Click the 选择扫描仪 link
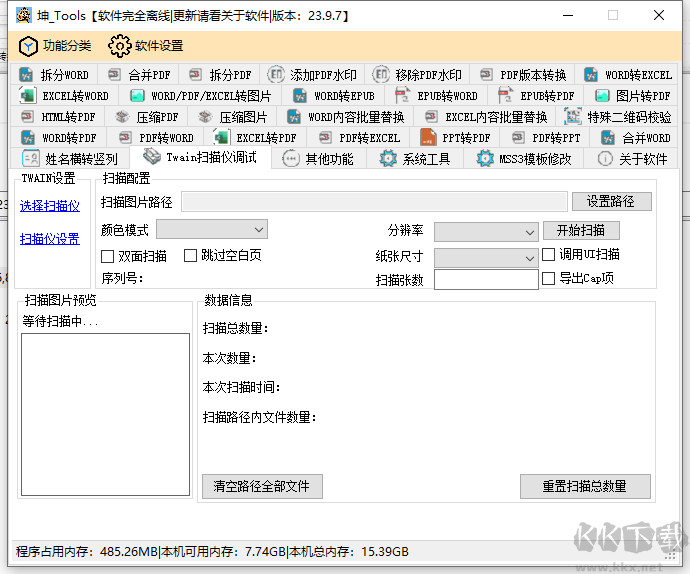Image resolution: width=690 pixels, height=574 pixels. coord(50,206)
